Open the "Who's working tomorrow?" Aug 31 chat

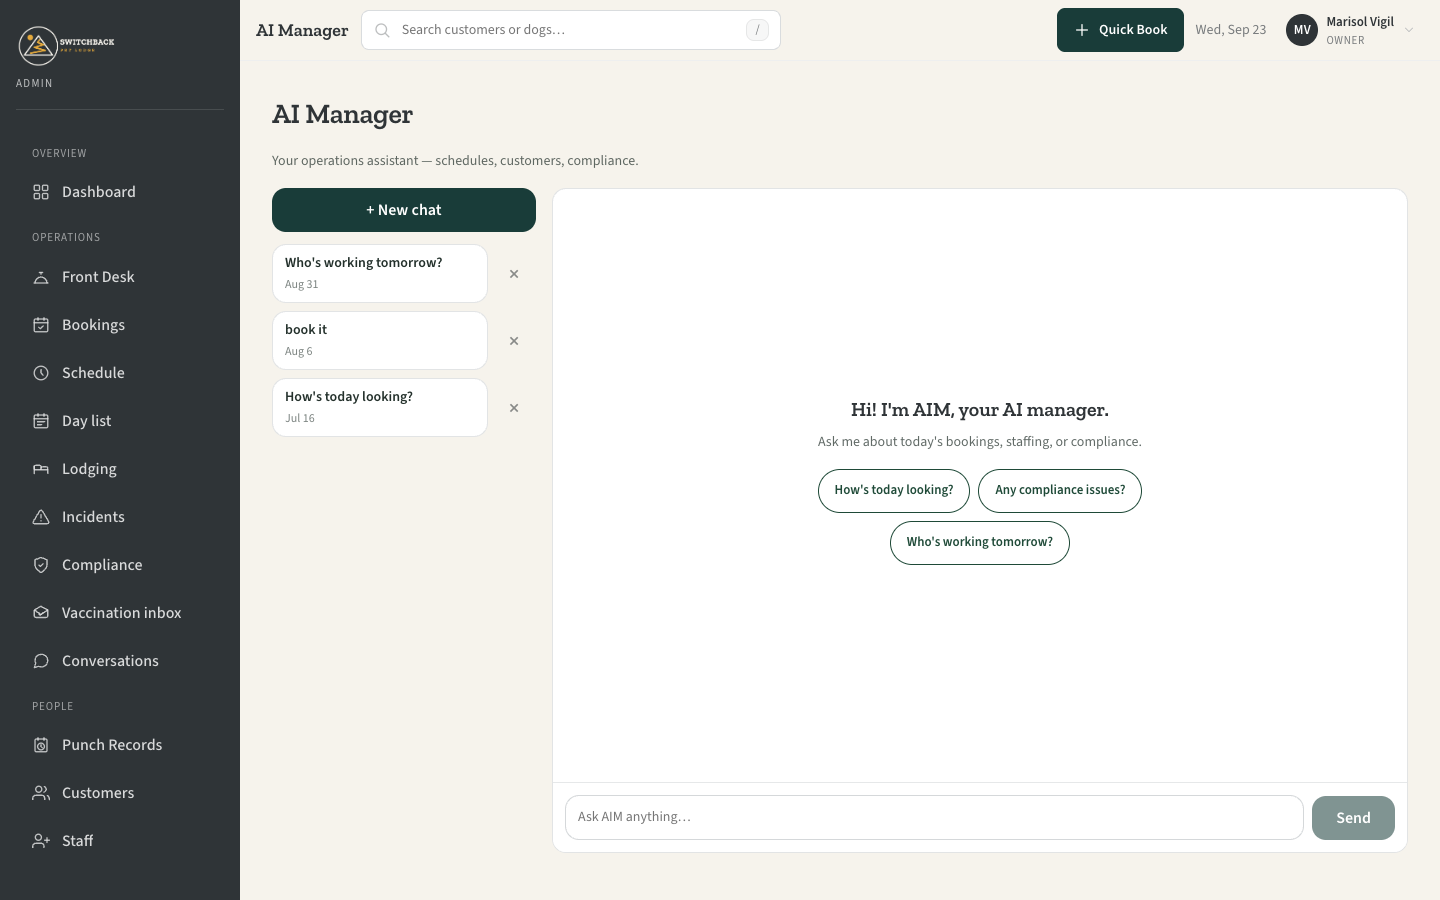point(380,273)
